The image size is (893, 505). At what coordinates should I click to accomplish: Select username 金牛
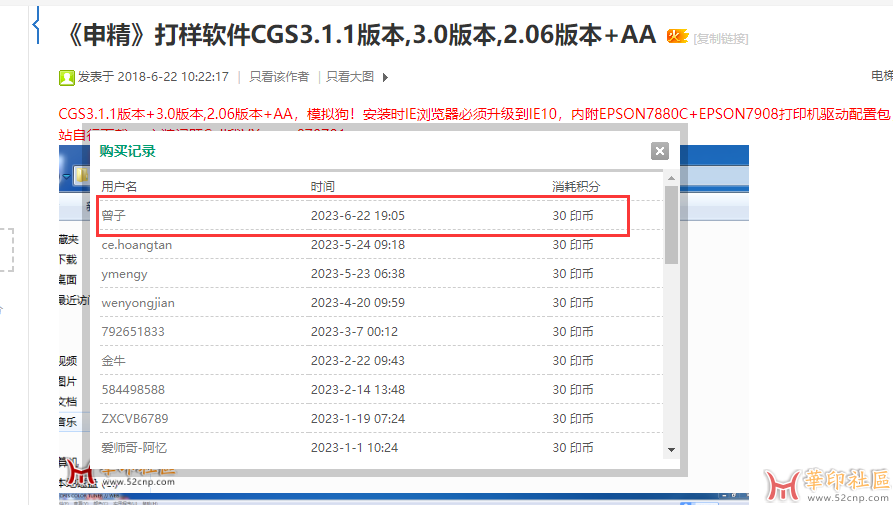(x=113, y=361)
